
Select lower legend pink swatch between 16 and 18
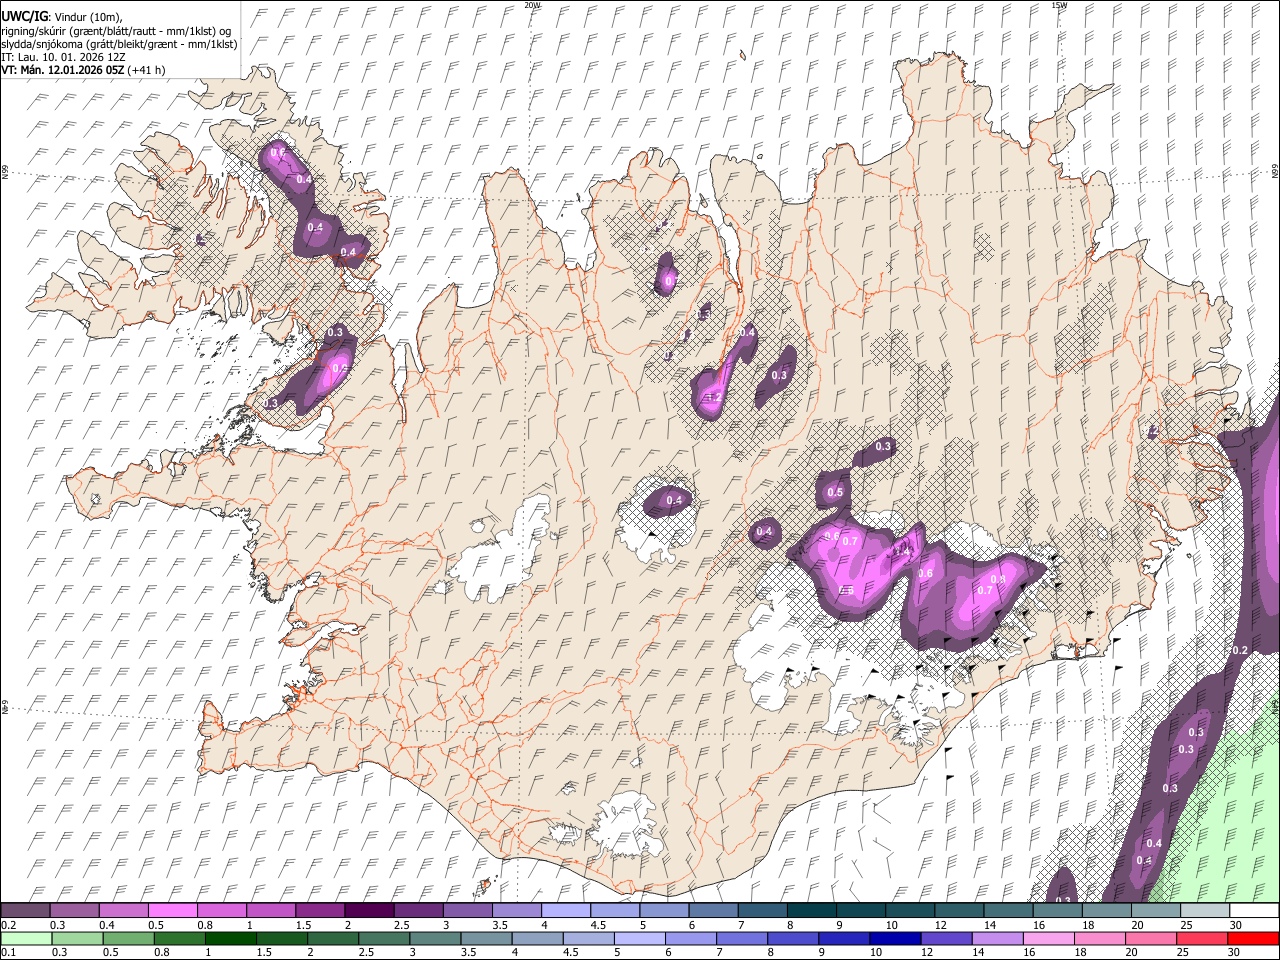pos(1050,939)
